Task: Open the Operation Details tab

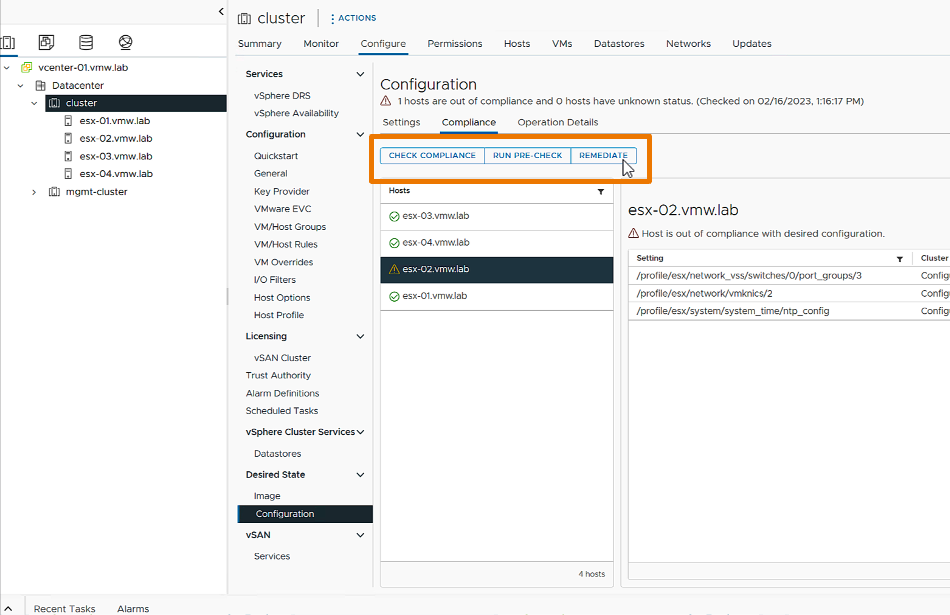Action: point(557,122)
